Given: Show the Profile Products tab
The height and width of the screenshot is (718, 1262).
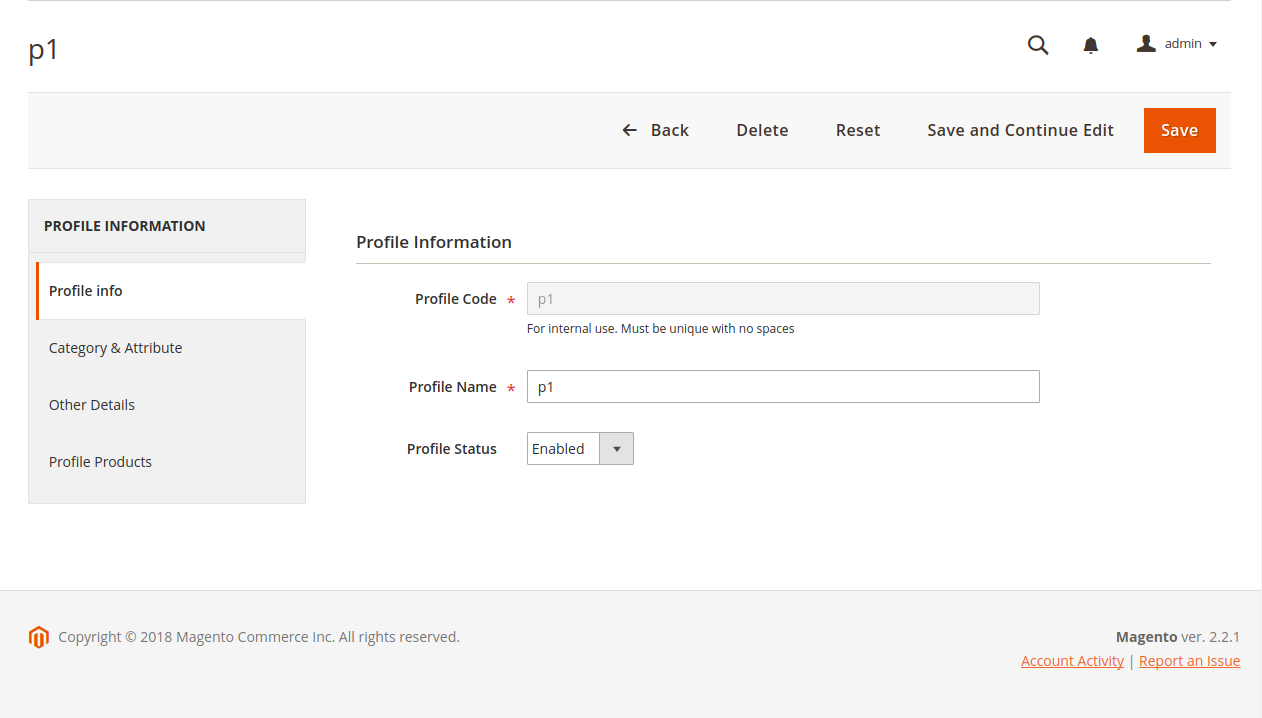Looking at the screenshot, I should [x=100, y=462].
